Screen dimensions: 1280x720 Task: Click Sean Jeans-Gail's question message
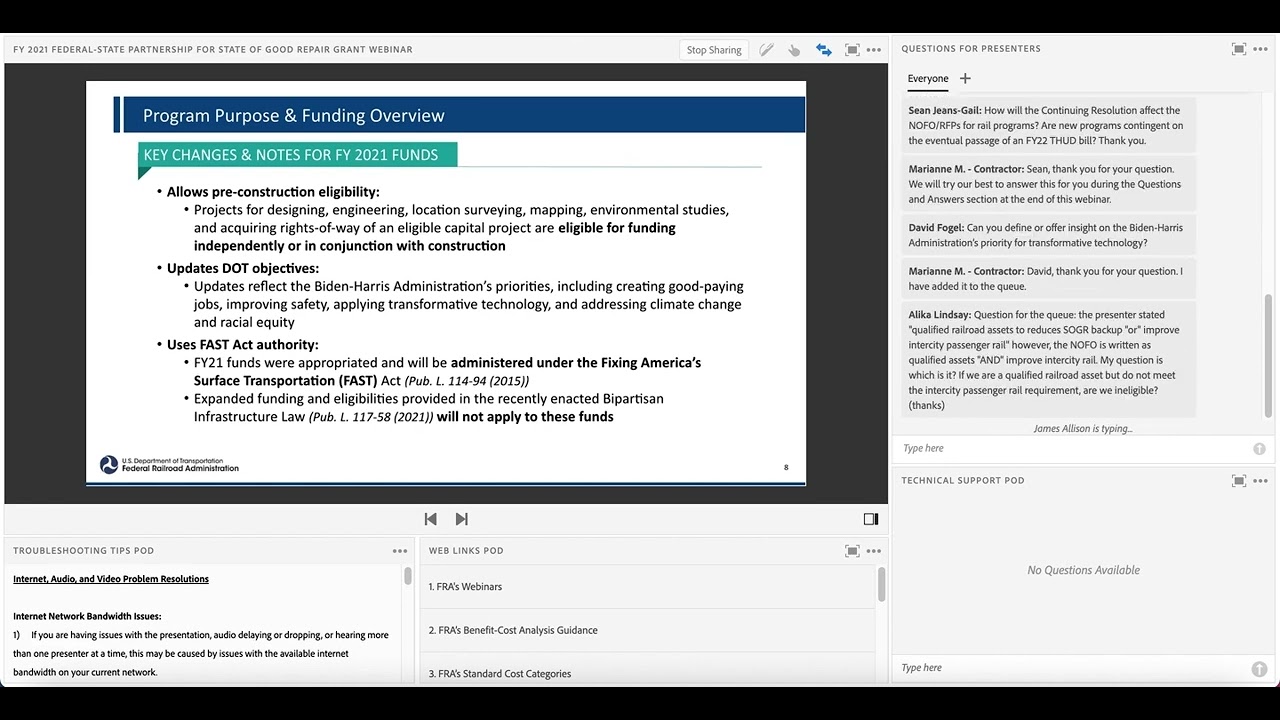(1049, 126)
